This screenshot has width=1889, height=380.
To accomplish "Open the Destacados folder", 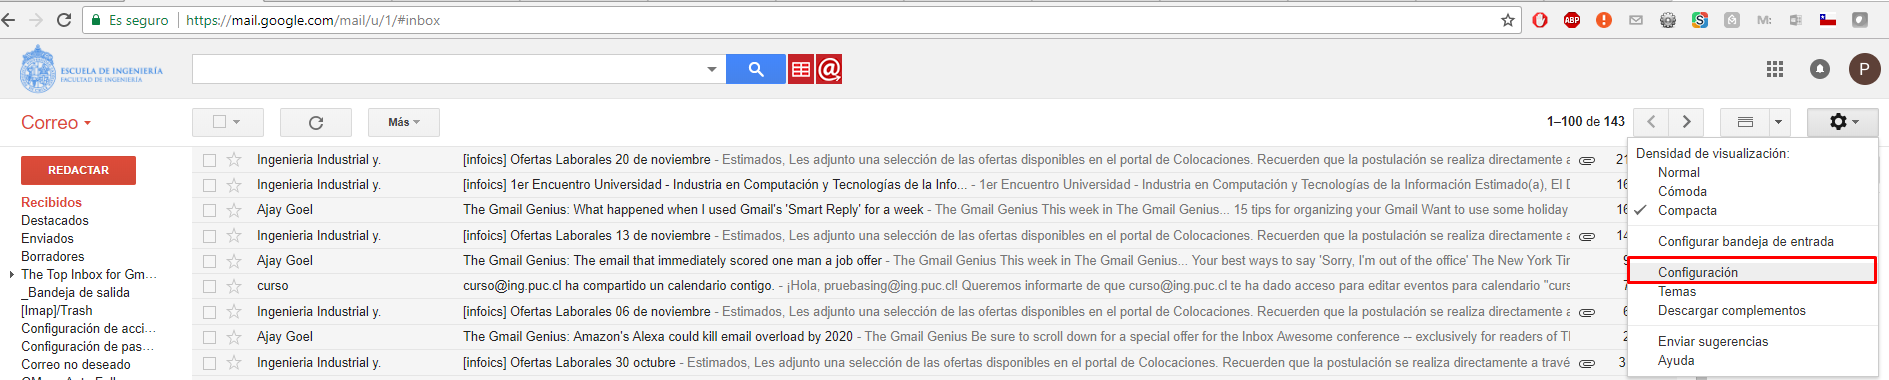I will [x=55, y=220].
